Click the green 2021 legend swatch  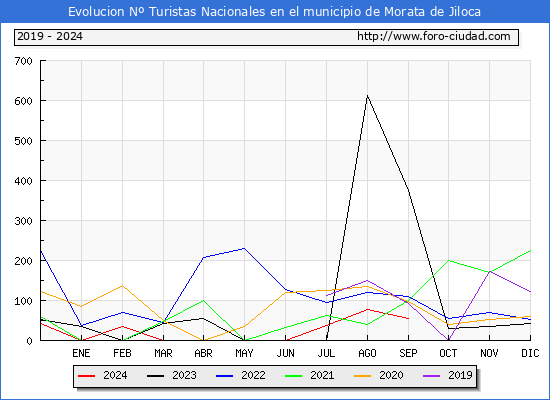tap(294, 376)
